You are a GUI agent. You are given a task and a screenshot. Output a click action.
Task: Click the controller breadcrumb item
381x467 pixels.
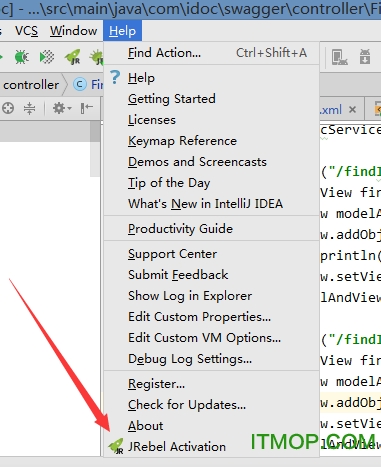(31, 85)
